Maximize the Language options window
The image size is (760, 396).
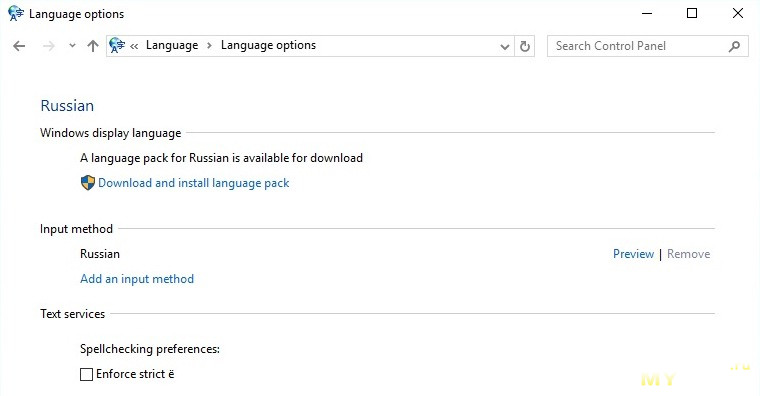point(692,14)
